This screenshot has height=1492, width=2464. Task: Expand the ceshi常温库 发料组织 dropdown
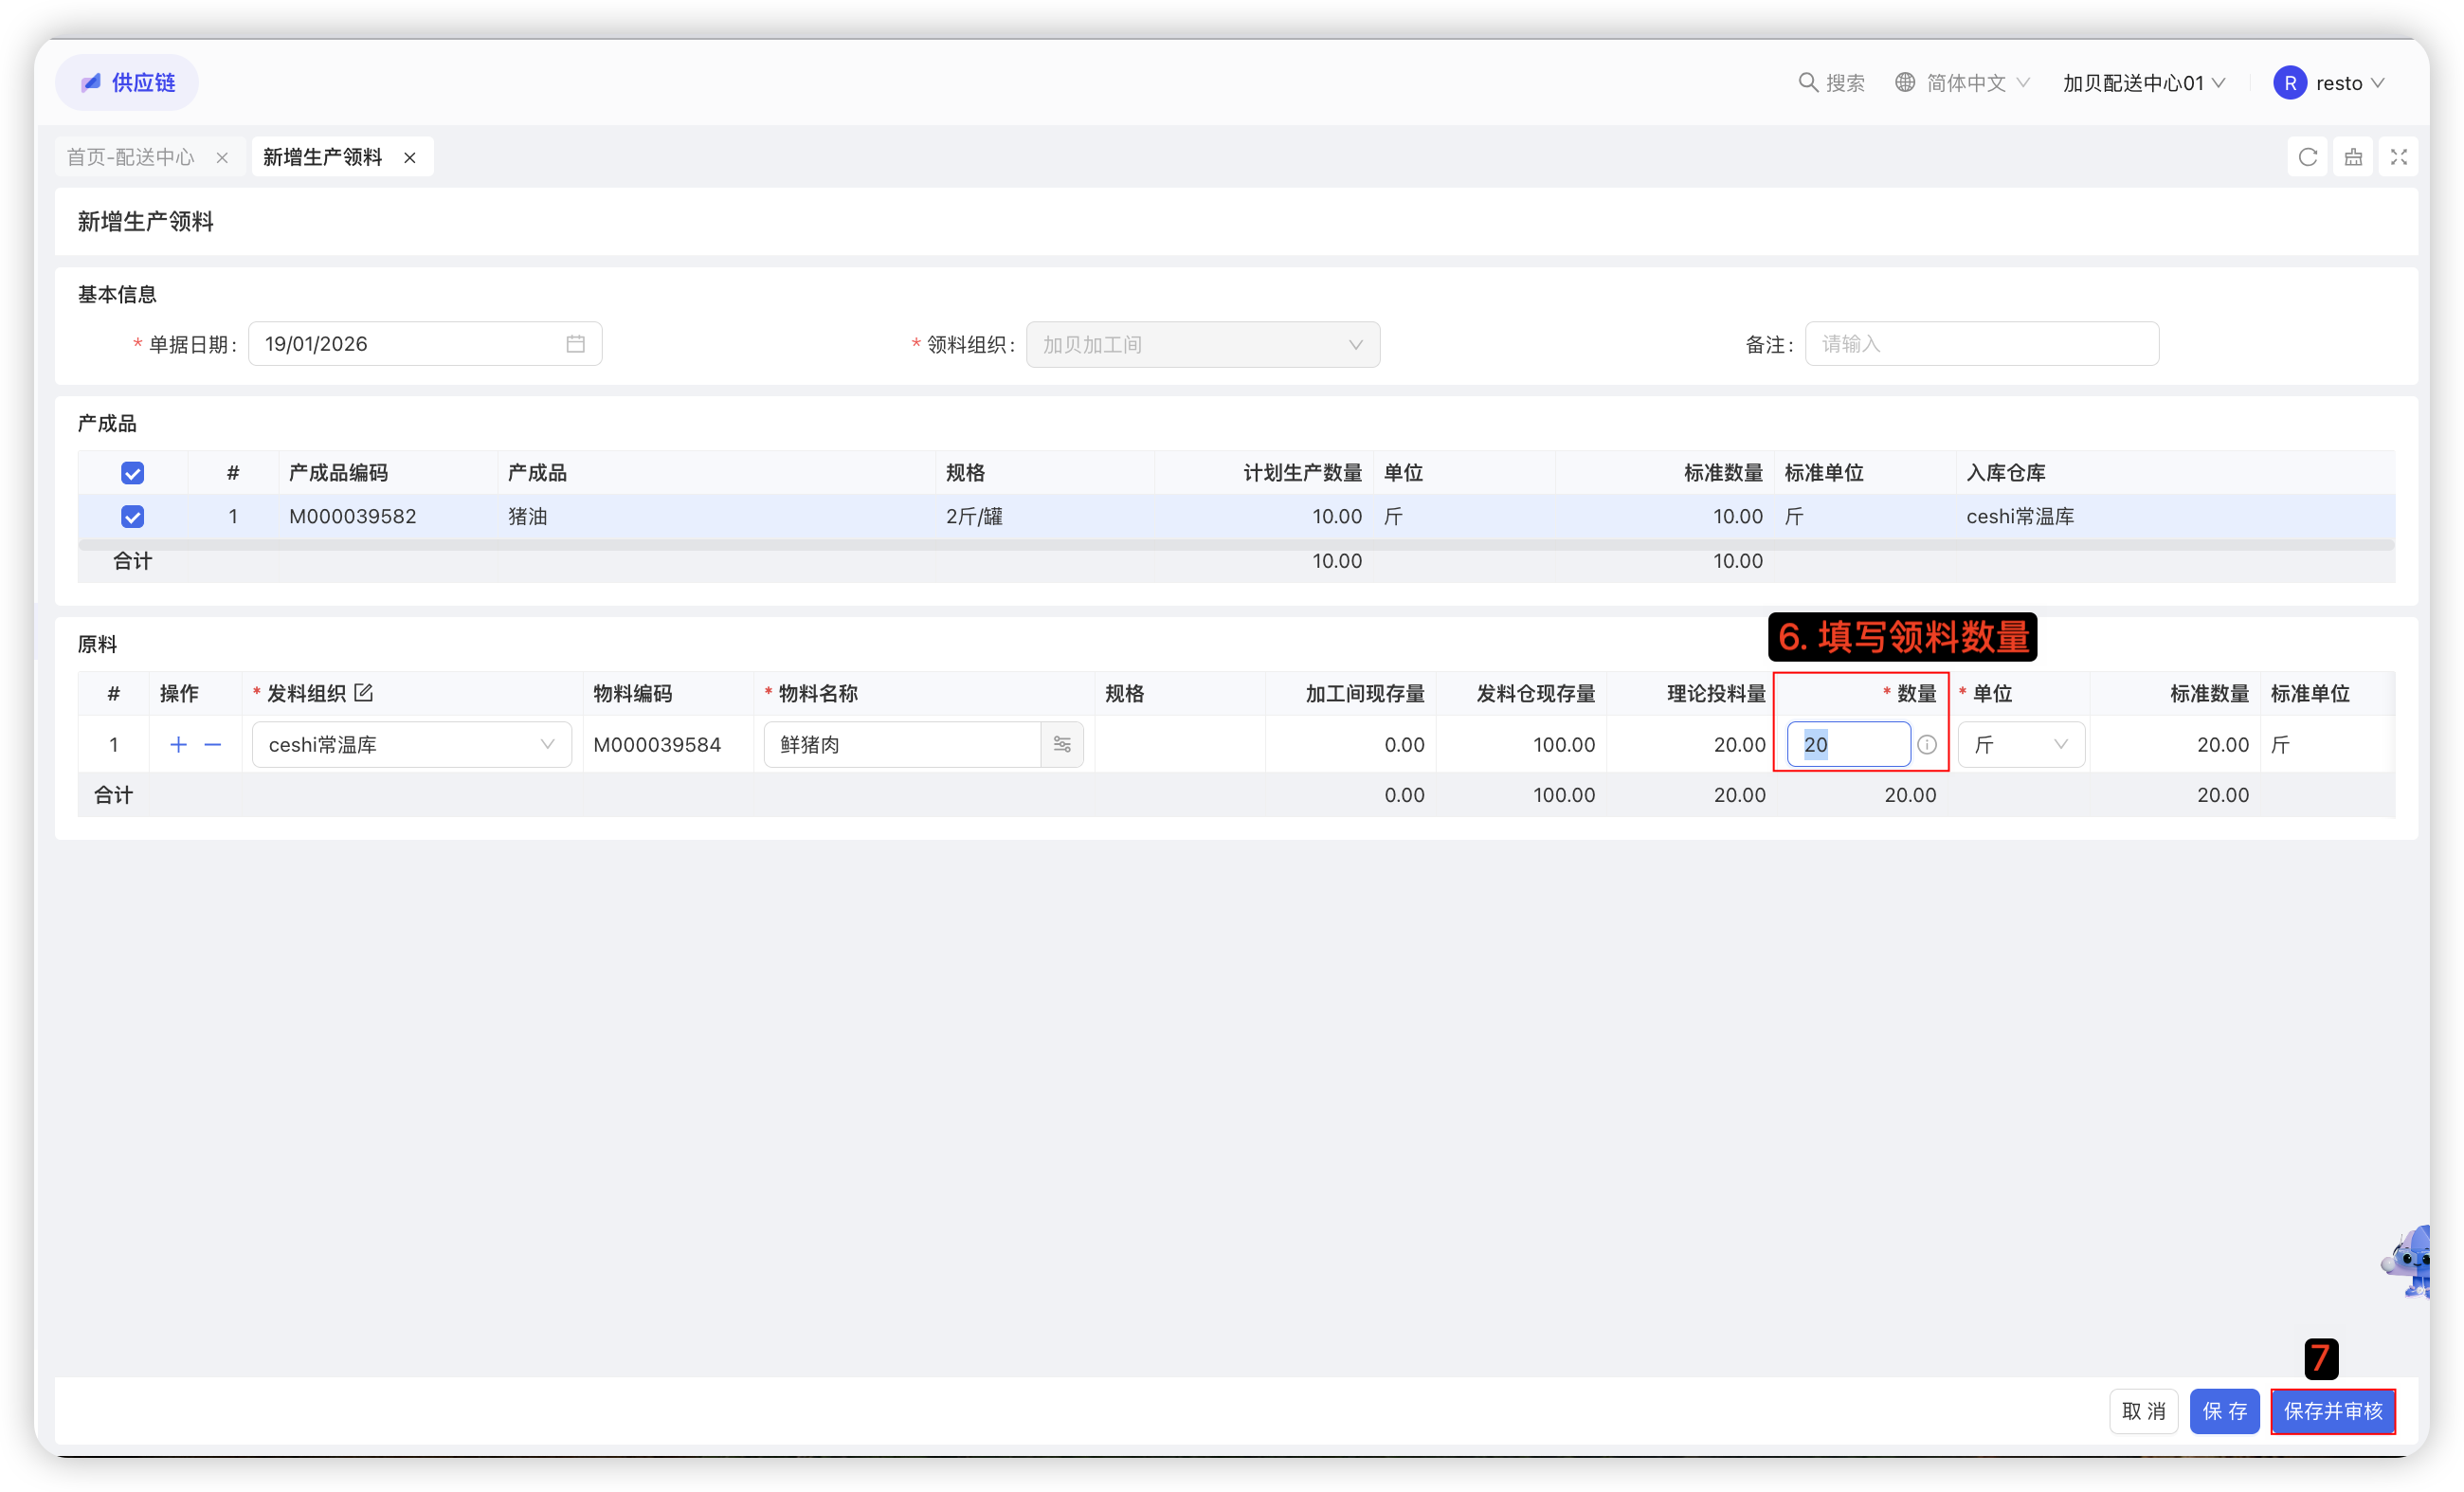point(411,745)
